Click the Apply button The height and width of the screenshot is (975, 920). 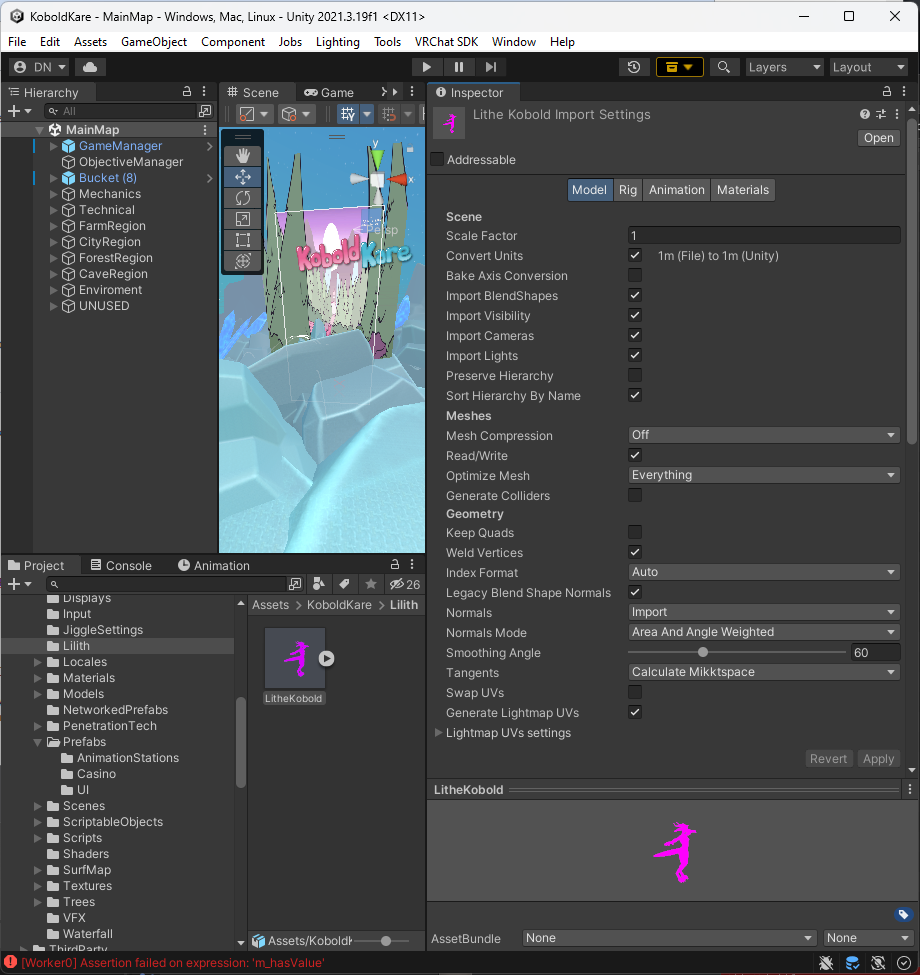(x=878, y=759)
